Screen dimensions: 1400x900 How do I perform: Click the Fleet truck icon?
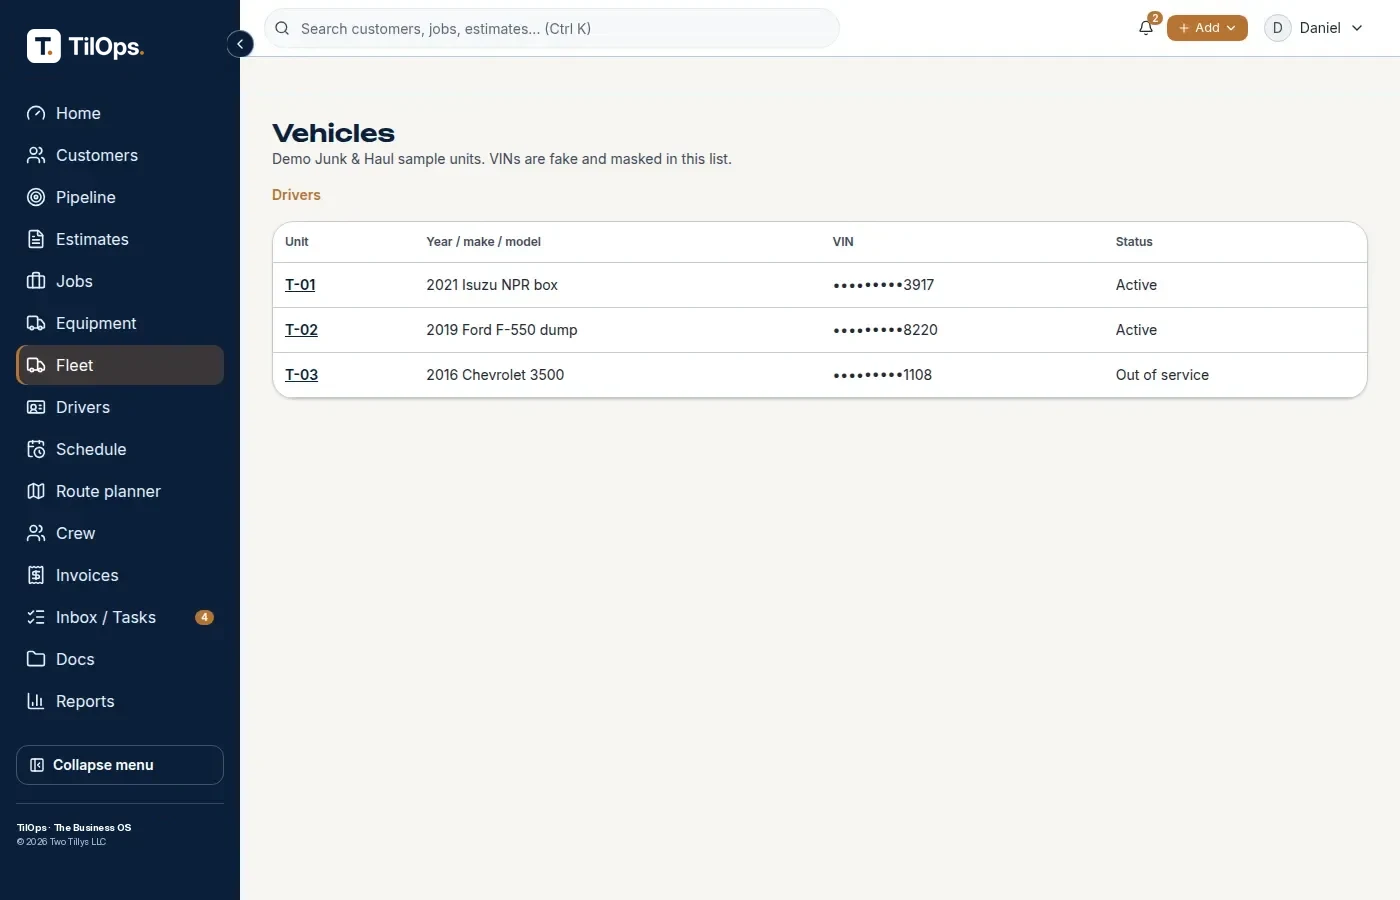coord(36,365)
